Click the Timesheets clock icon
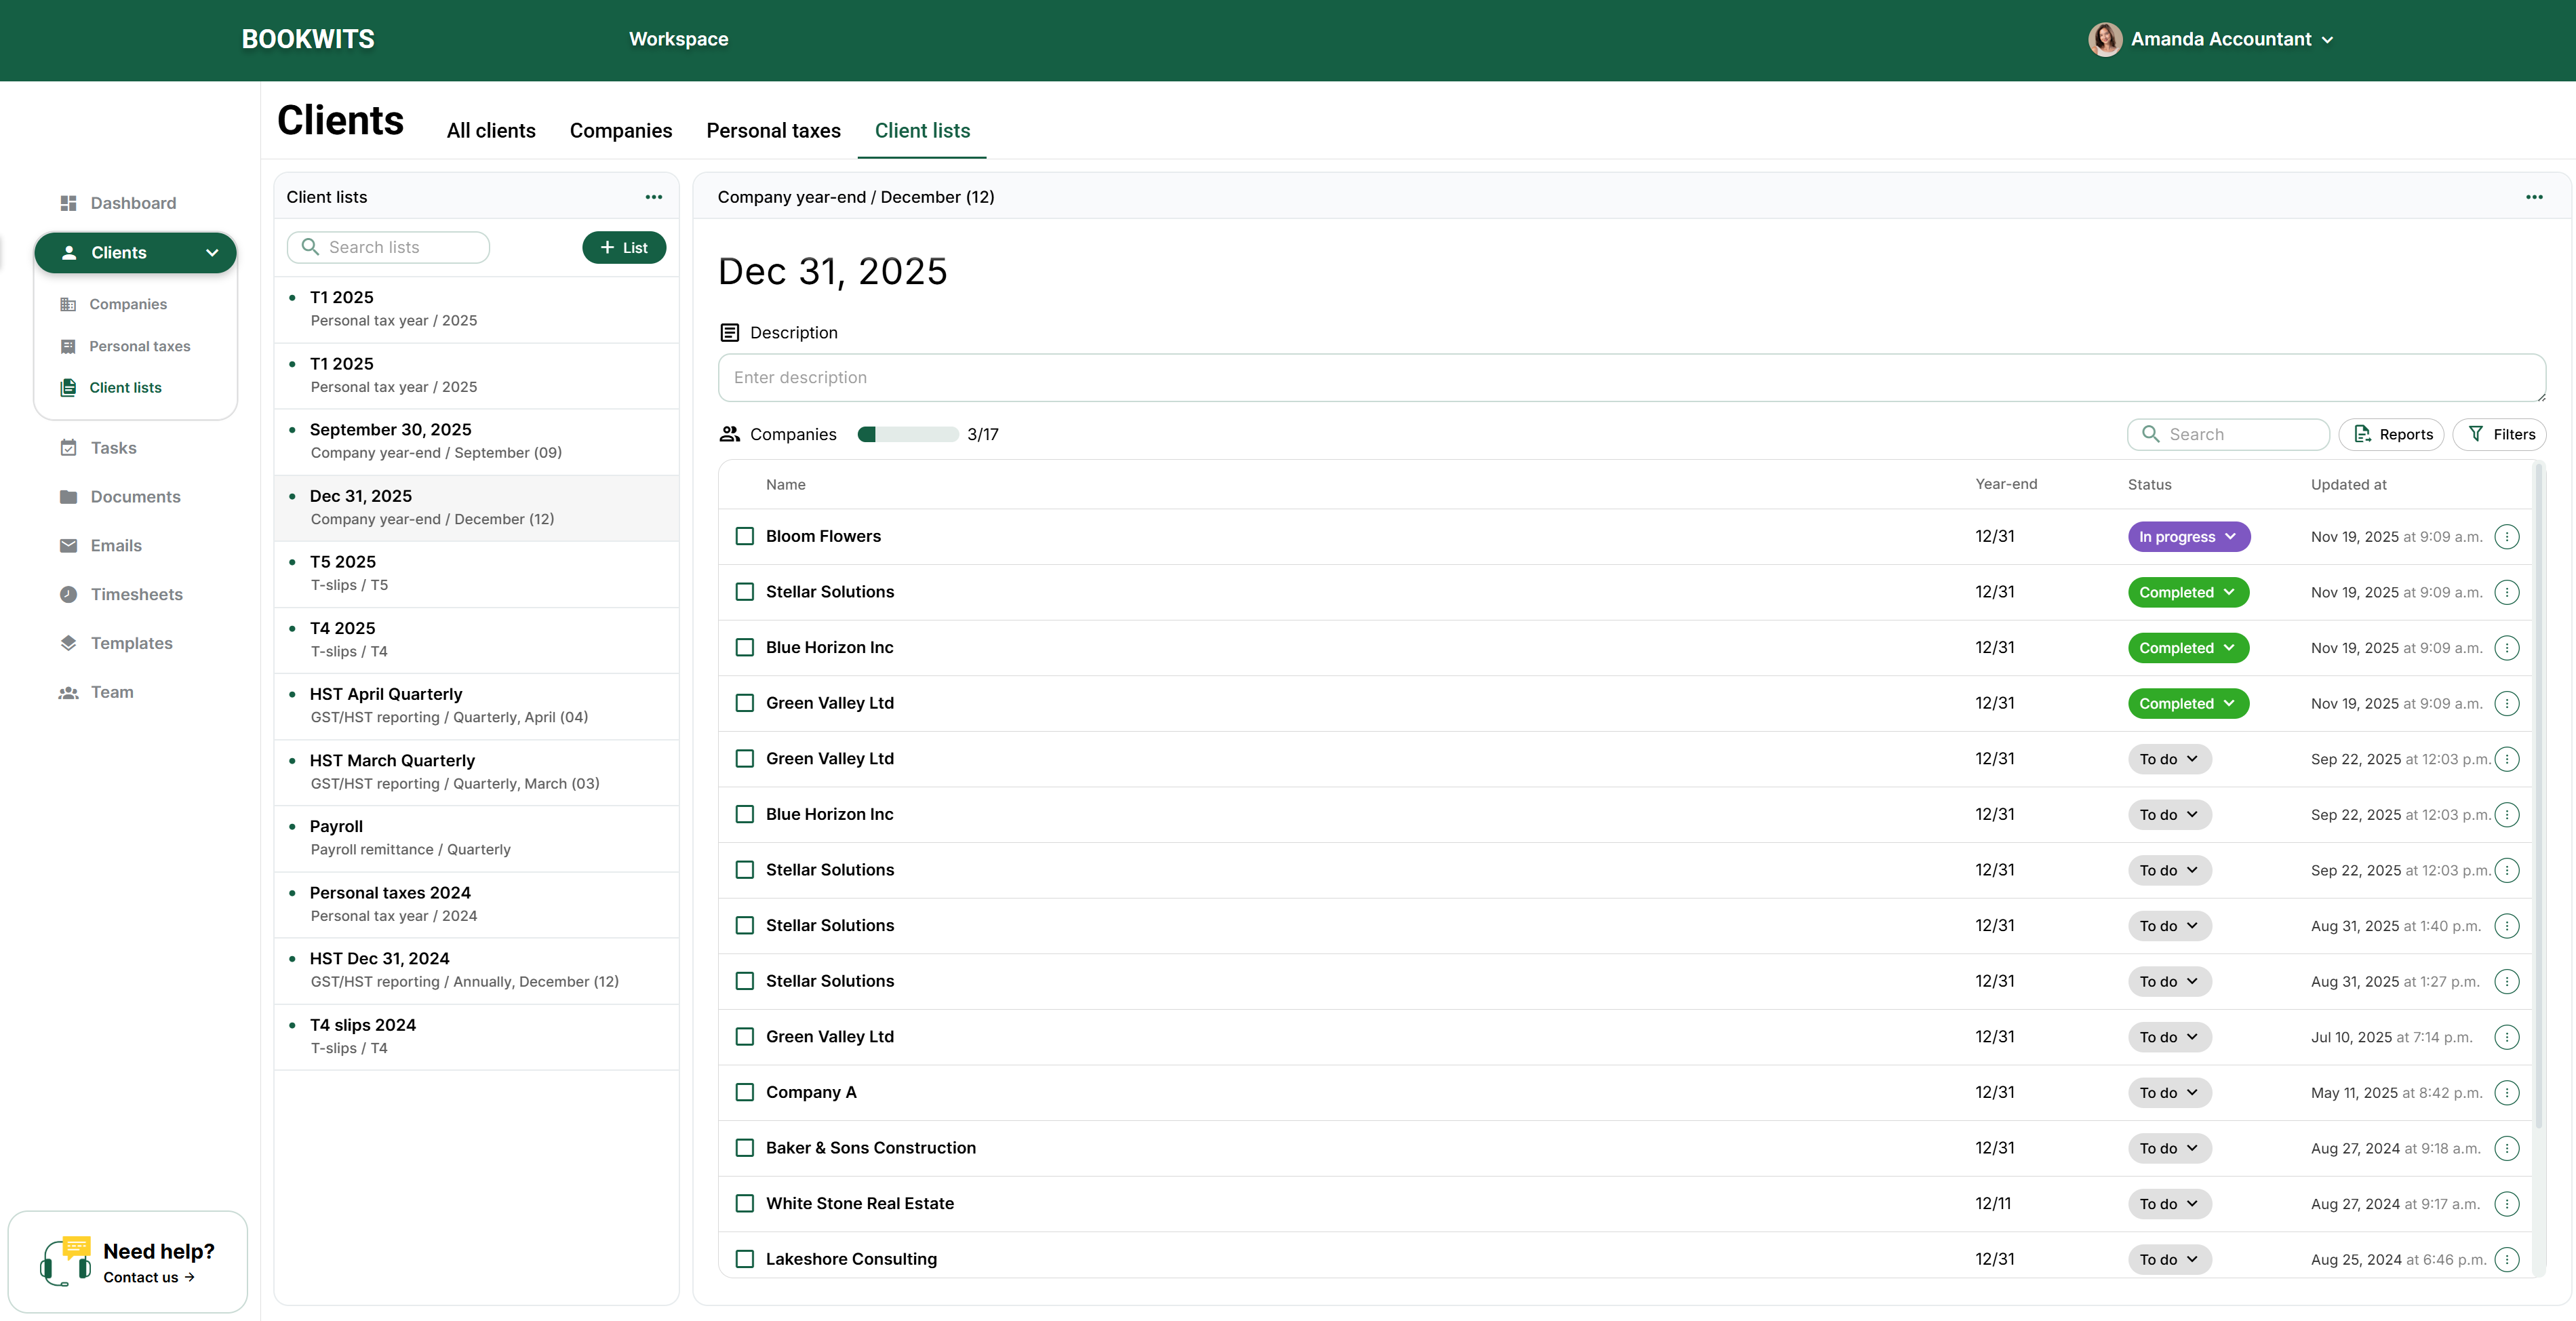The height and width of the screenshot is (1321, 2576). tap(68, 594)
